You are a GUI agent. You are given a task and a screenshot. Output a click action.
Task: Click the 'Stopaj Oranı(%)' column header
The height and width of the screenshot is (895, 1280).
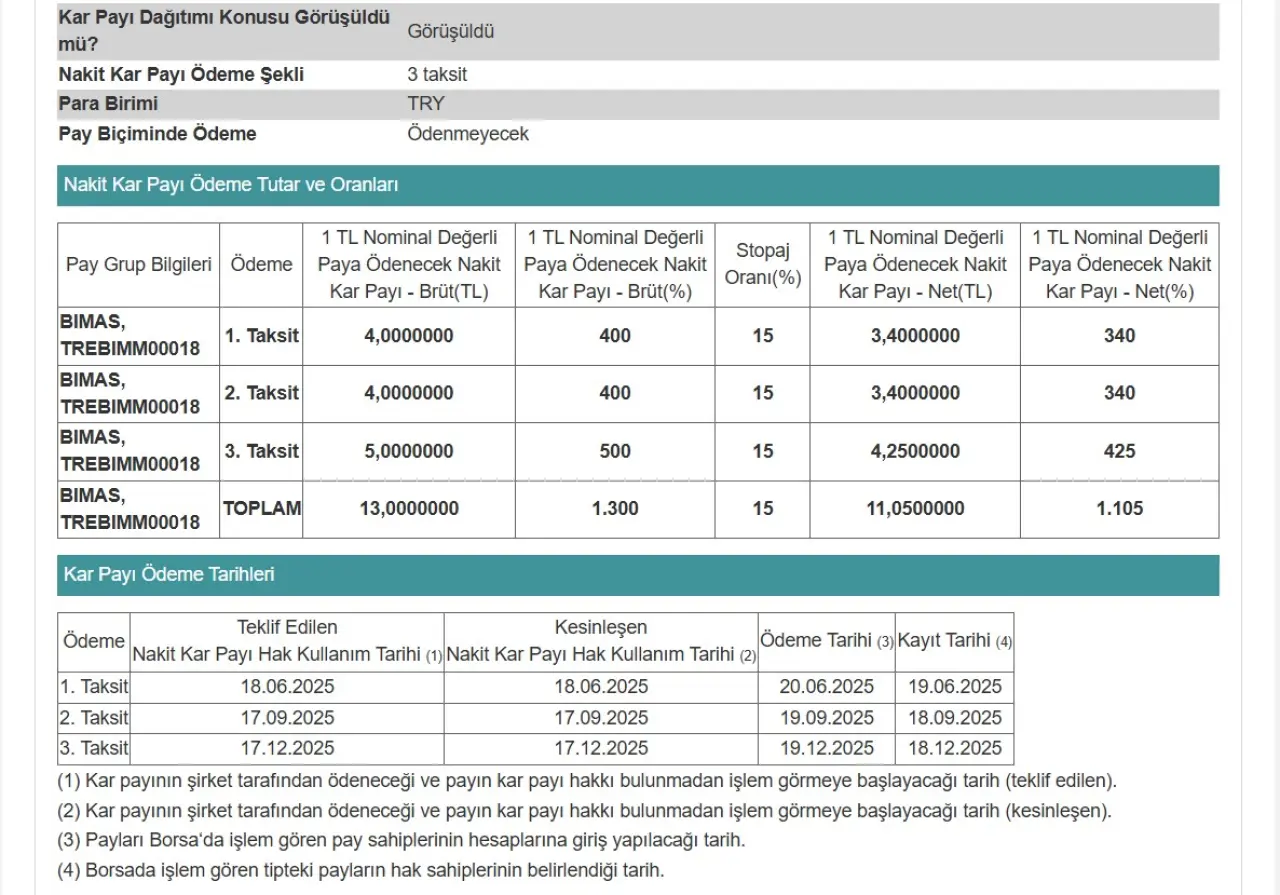pos(763,265)
